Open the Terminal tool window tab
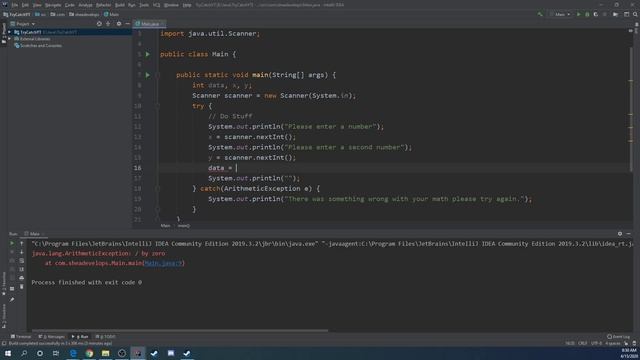 (21, 337)
